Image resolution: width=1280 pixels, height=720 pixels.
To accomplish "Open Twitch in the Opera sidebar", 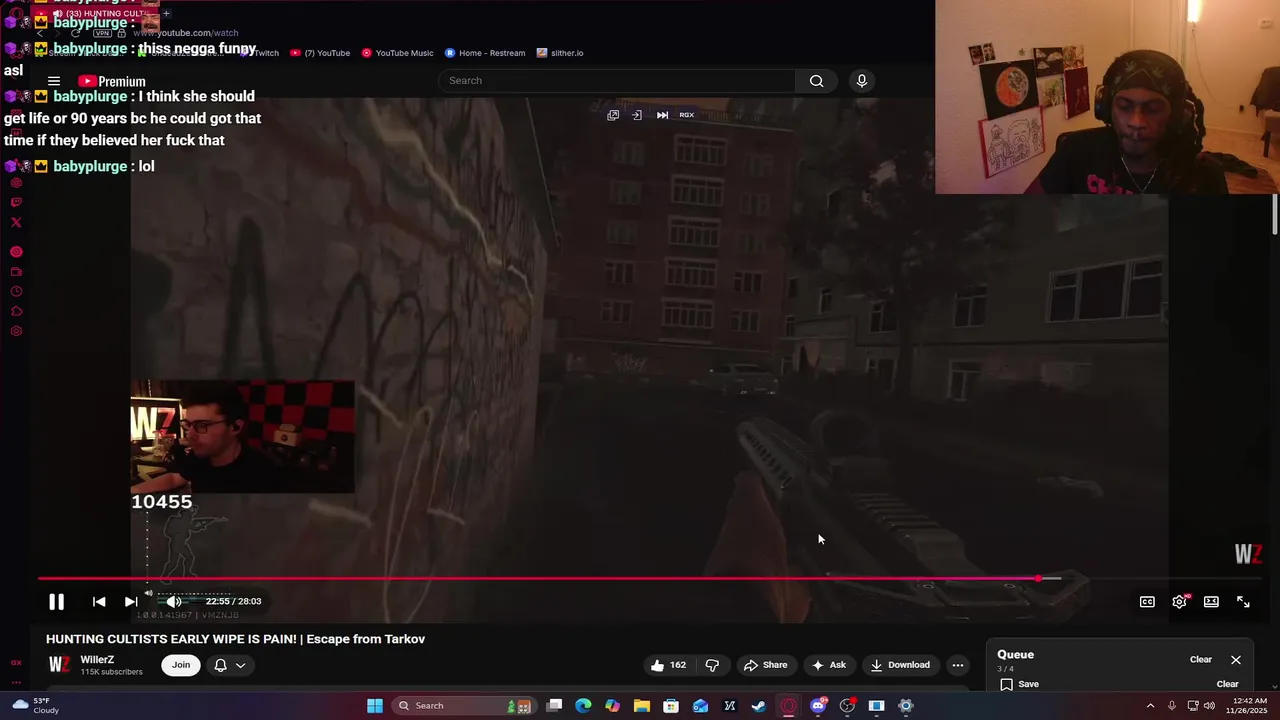I will pyautogui.click(x=16, y=202).
